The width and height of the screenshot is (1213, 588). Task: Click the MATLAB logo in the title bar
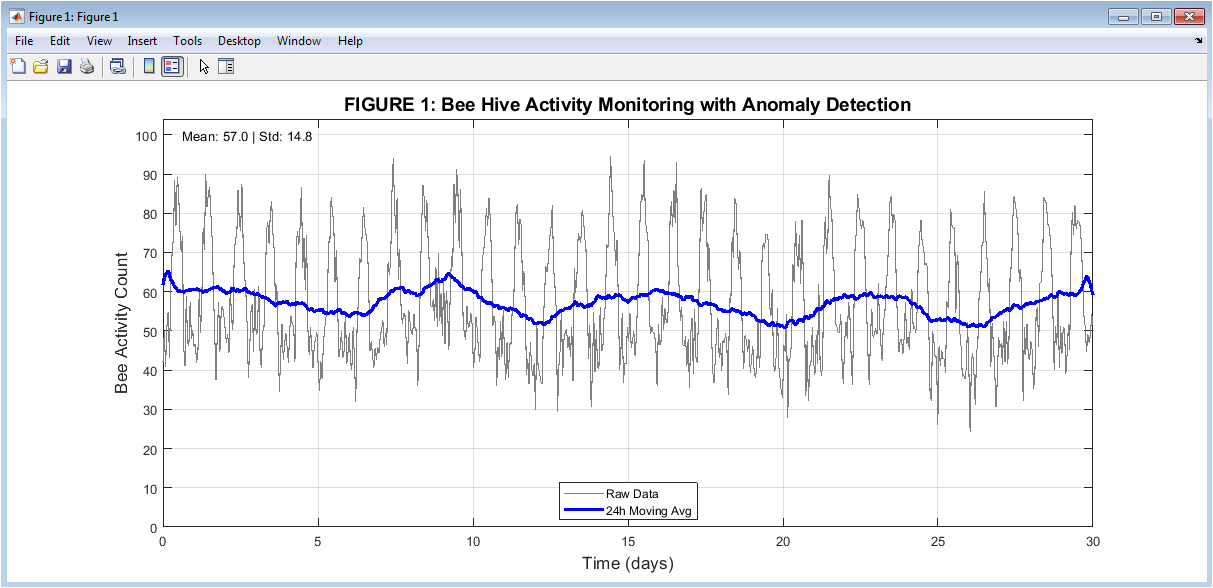click(x=16, y=16)
